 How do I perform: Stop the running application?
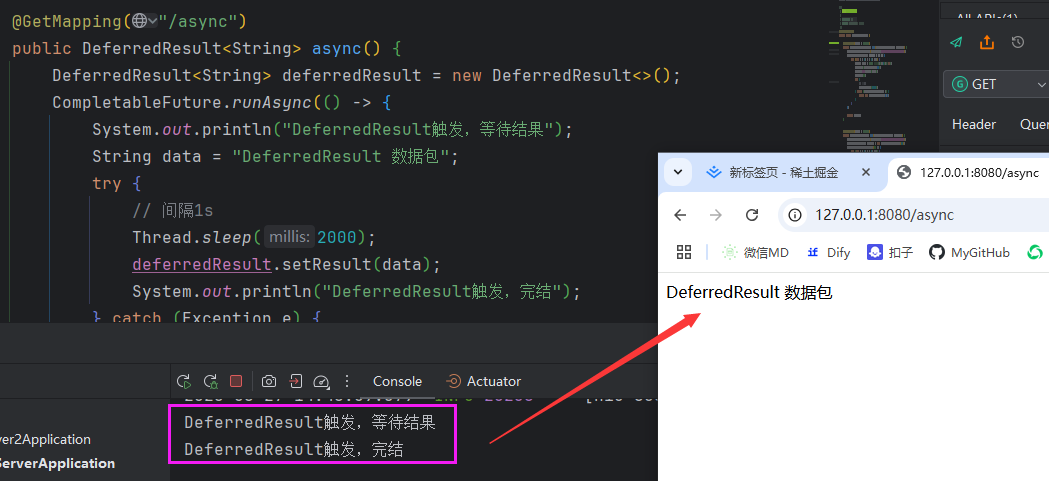click(235, 381)
